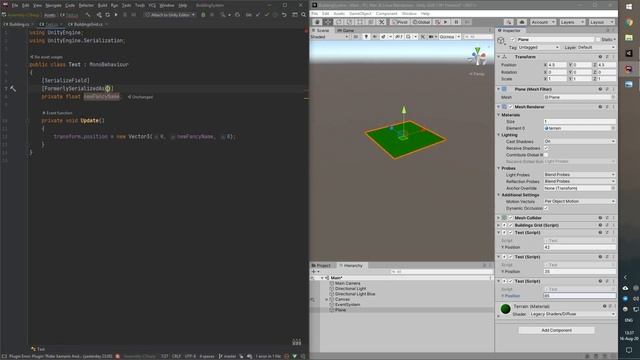Toggle 2D mode in Scene view toolbar
The image size is (640, 360).
(356, 37)
